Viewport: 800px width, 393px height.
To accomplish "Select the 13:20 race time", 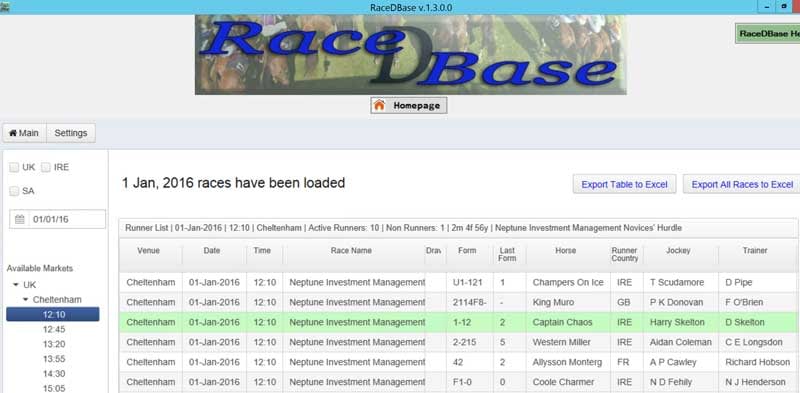I will [54, 344].
